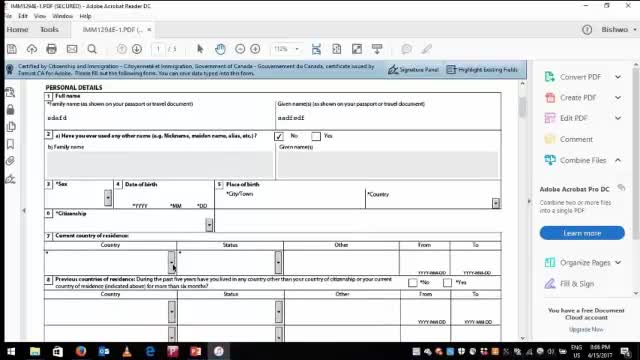Open the Window menu
The width and height of the screenshot is (640, 360).
(62, 16)
